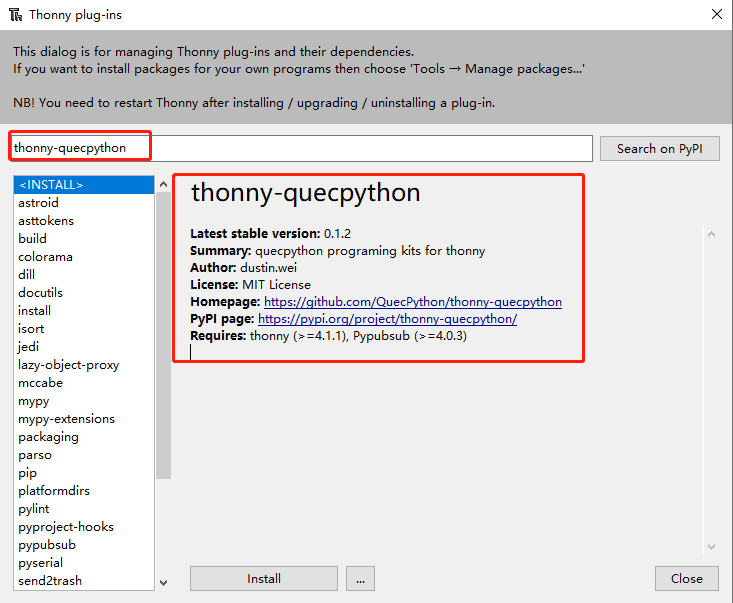The image size is (733, 603).
Task: Click info panel scroll down arrow
Action: [711, 547]
